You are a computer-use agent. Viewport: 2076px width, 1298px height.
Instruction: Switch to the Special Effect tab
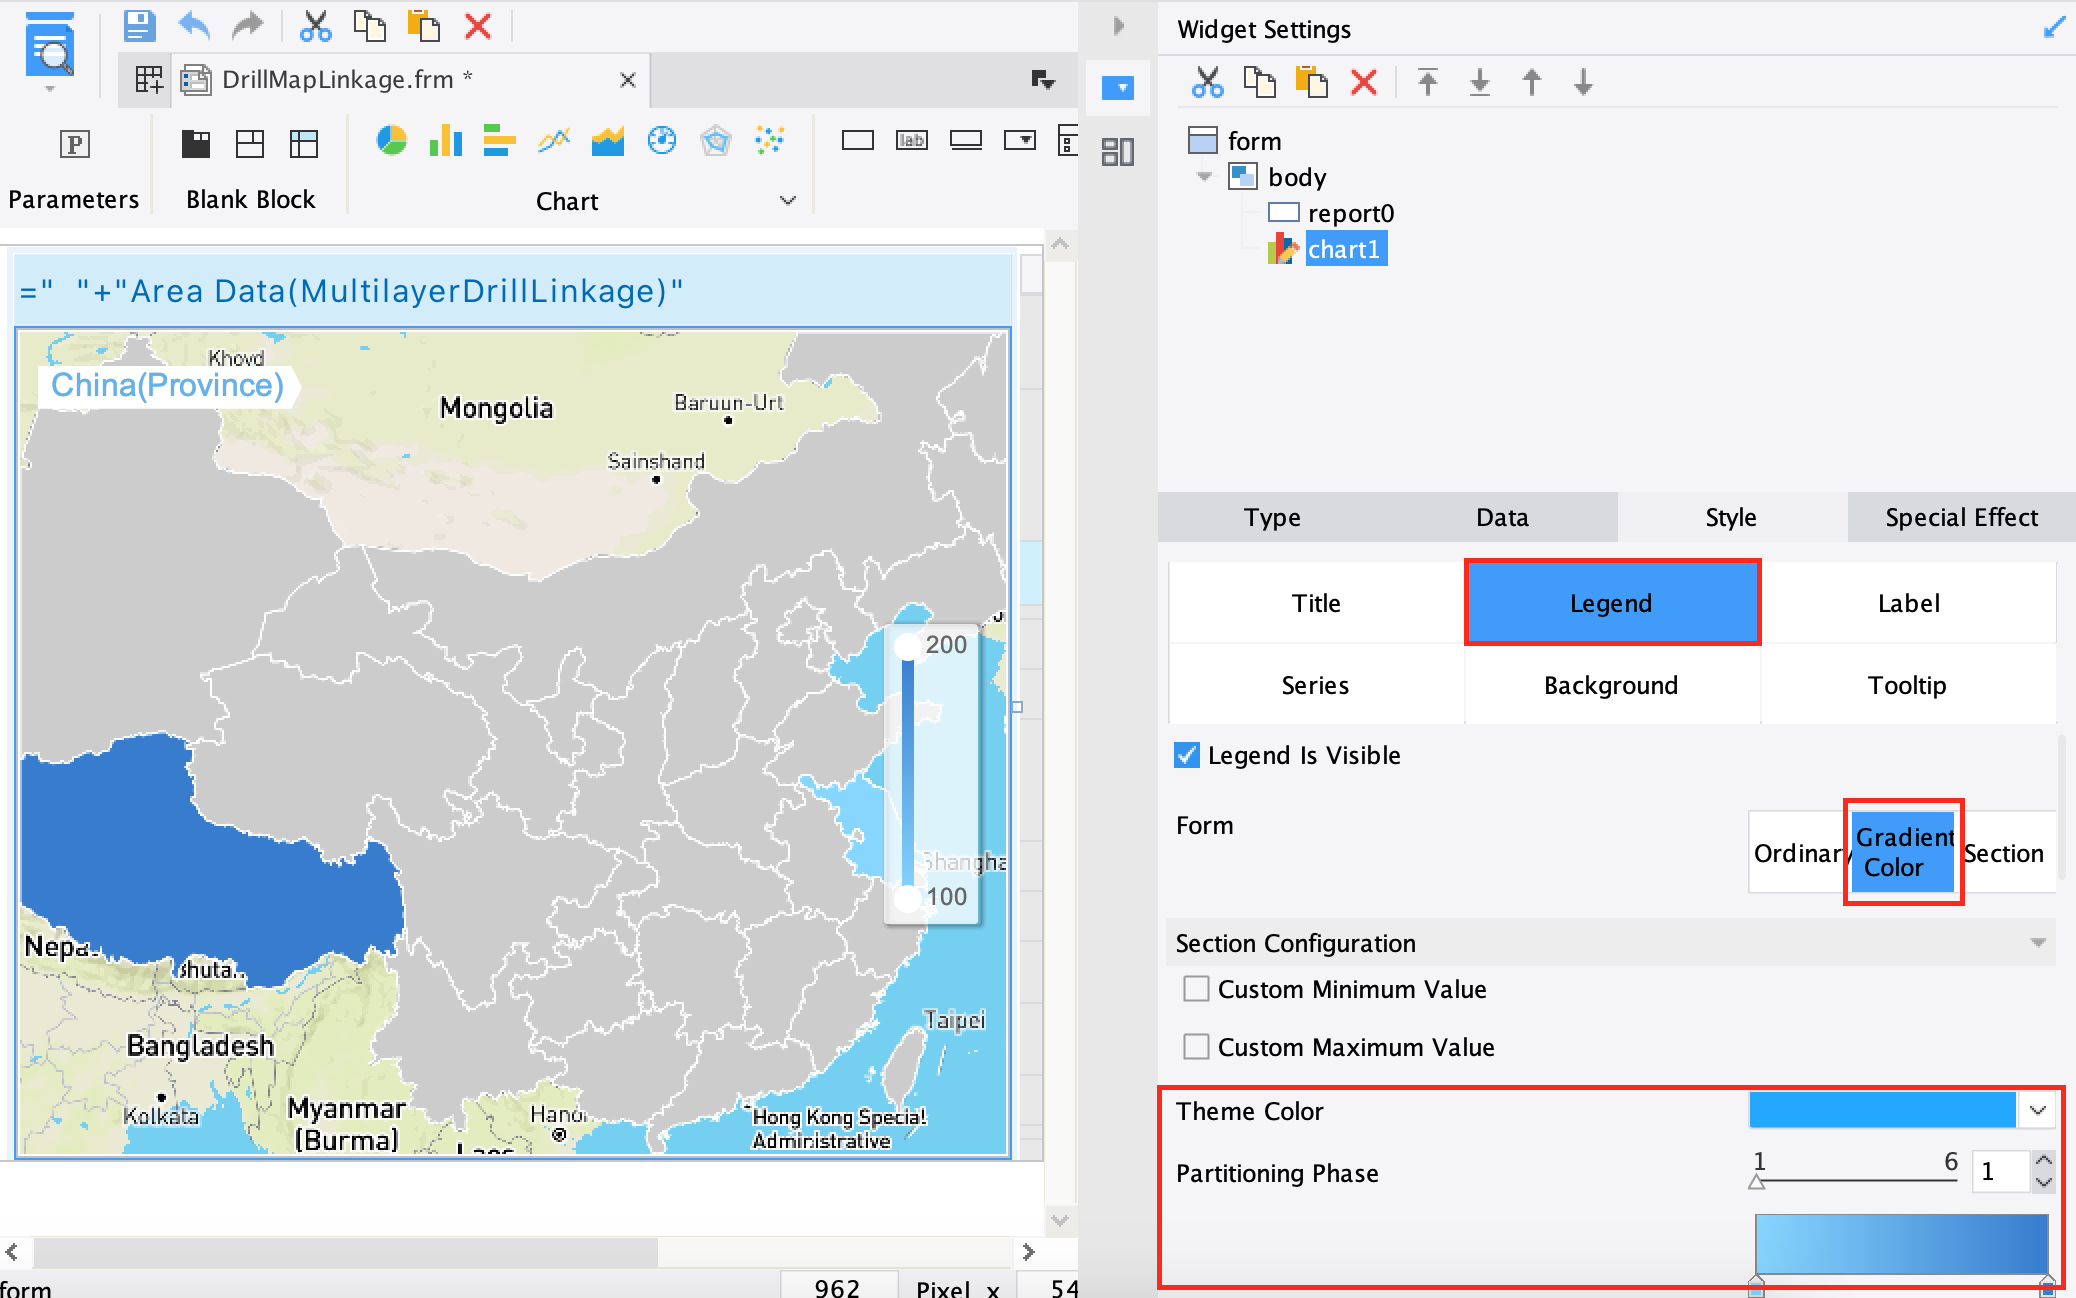[x=1961, y=517]
